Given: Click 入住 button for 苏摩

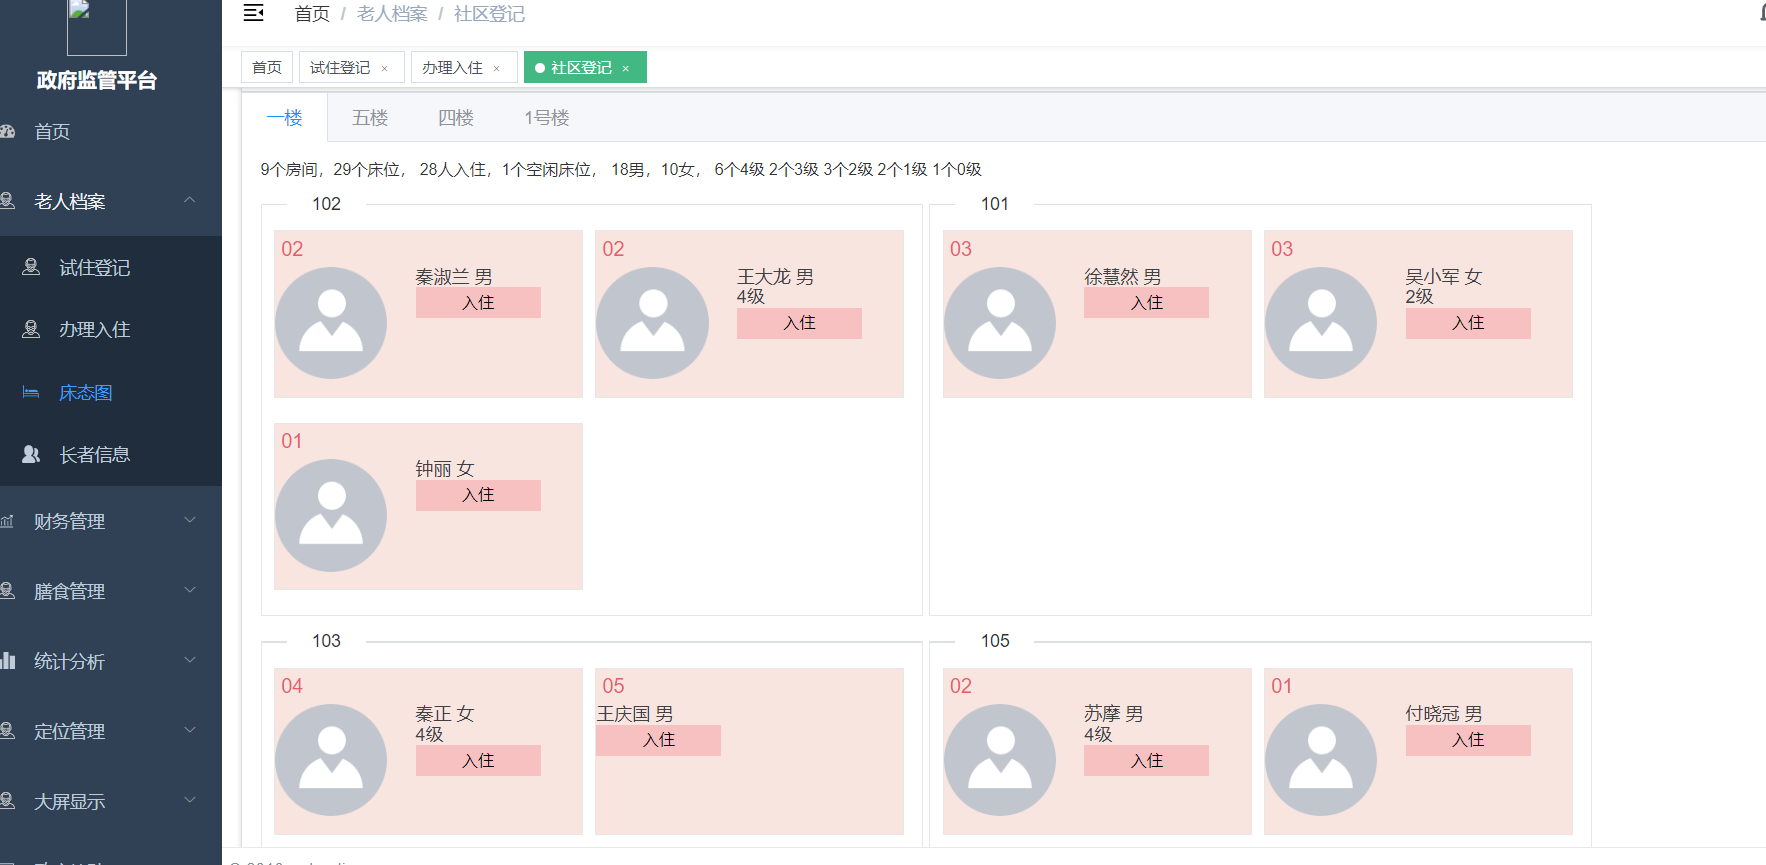Looking at the screenshot, I should (x=1146, y=760).
